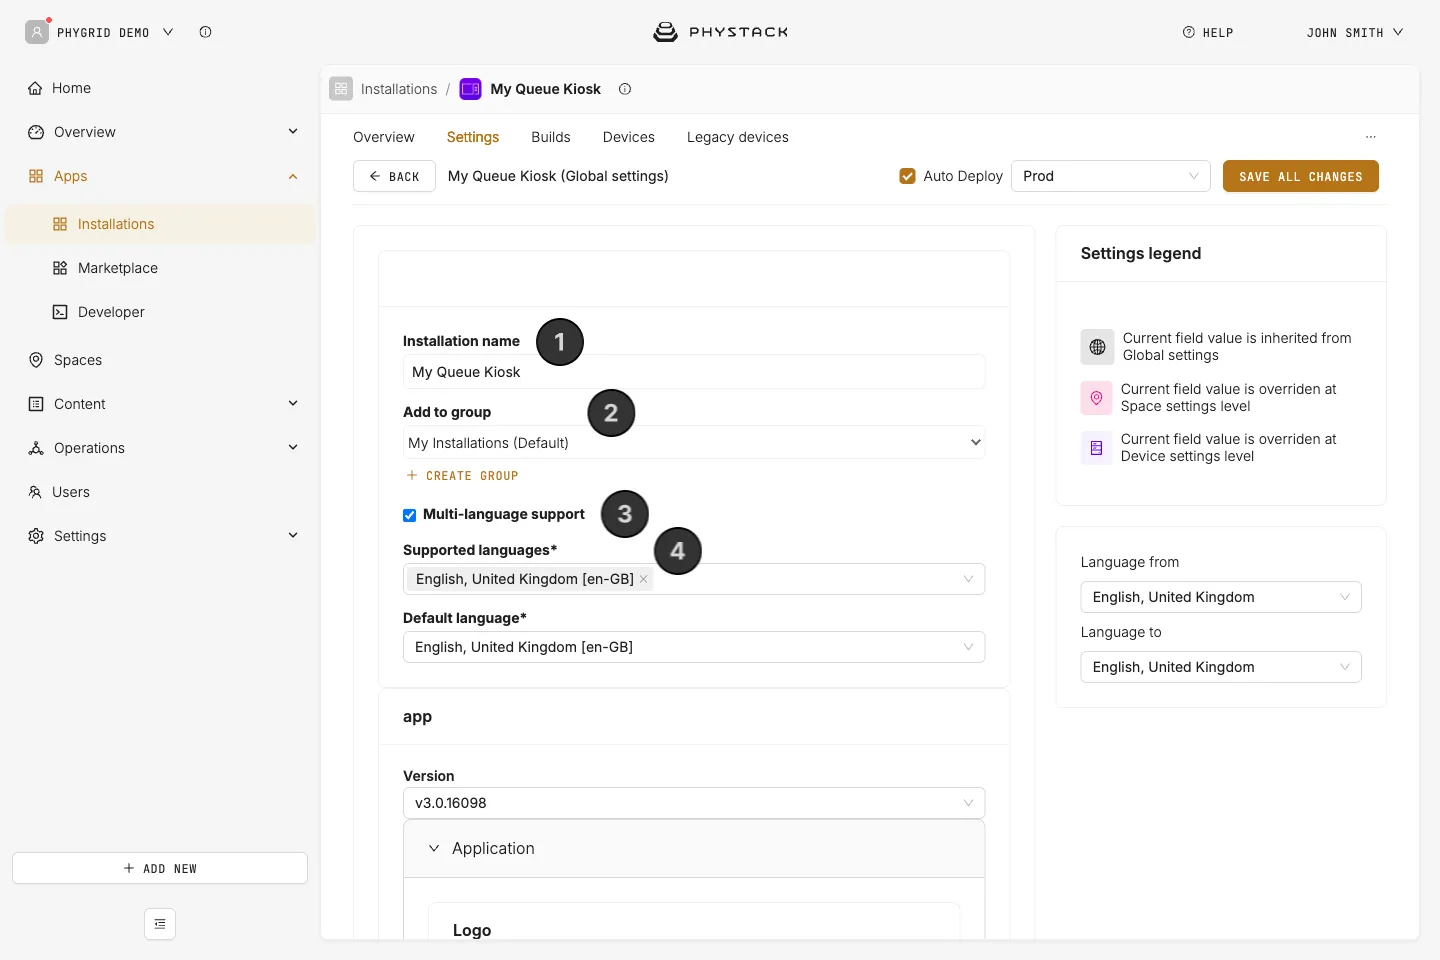Collapse the Application section
Image resolution: width=1440 pixels, height=960 pixels.
(x=434, y=848)
